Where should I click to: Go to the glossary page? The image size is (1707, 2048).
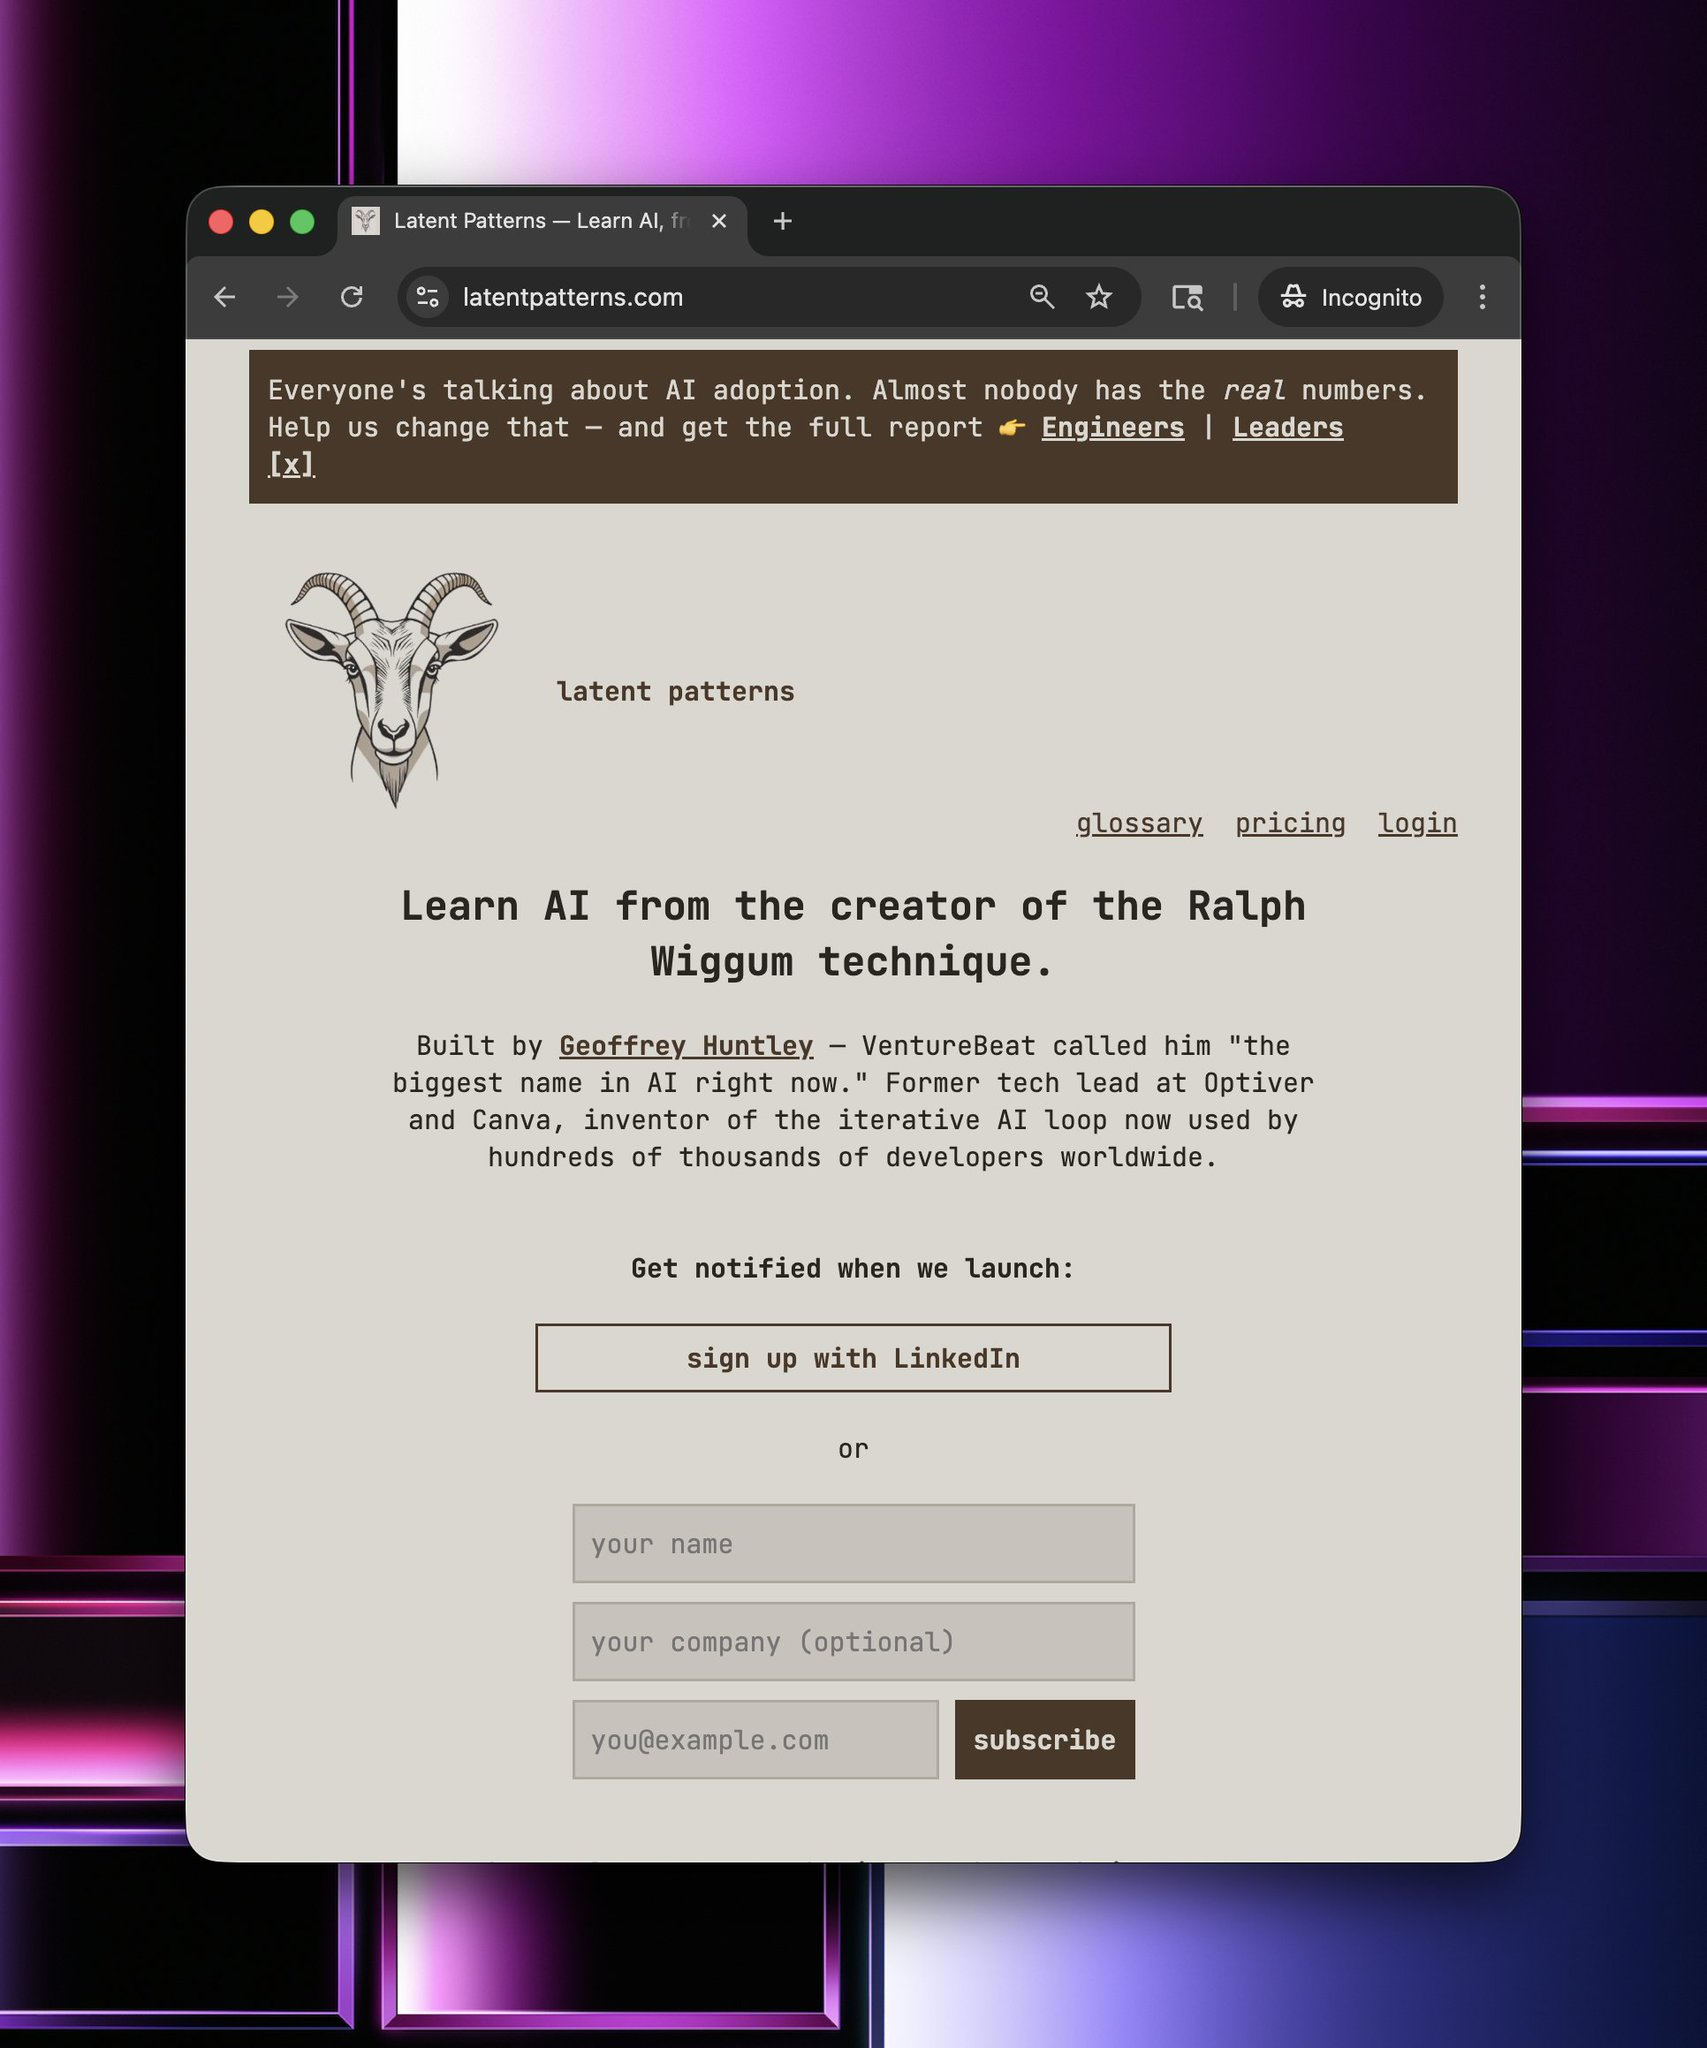[x=1139, y=823]
